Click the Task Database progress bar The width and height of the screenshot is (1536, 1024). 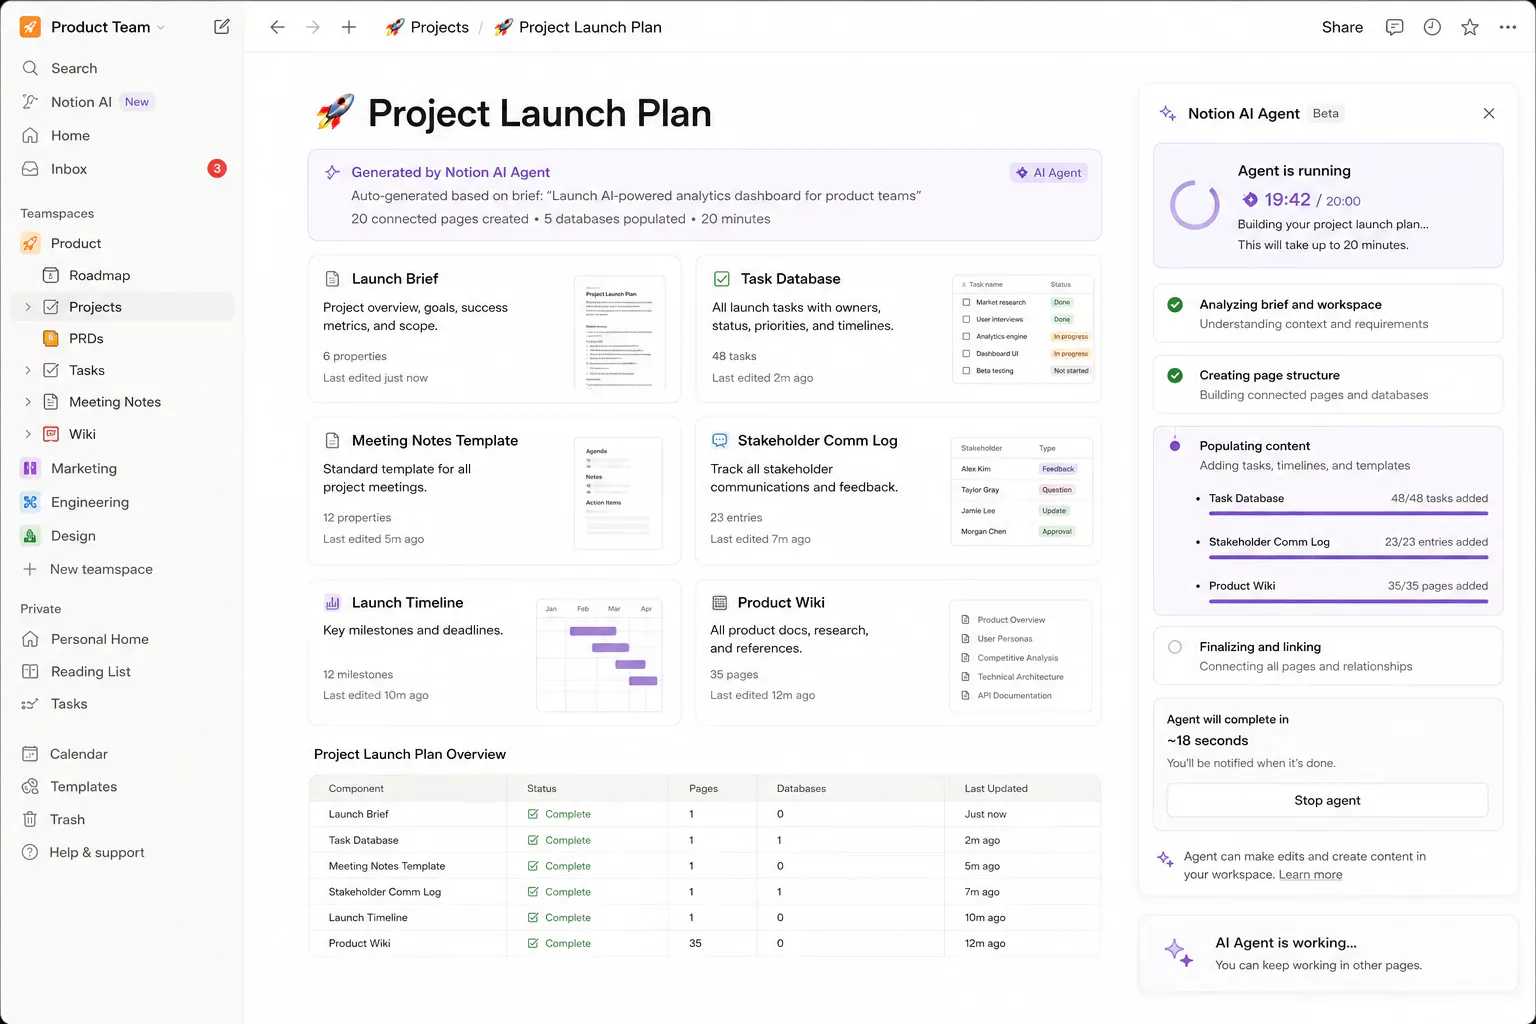pos(1348,514)
